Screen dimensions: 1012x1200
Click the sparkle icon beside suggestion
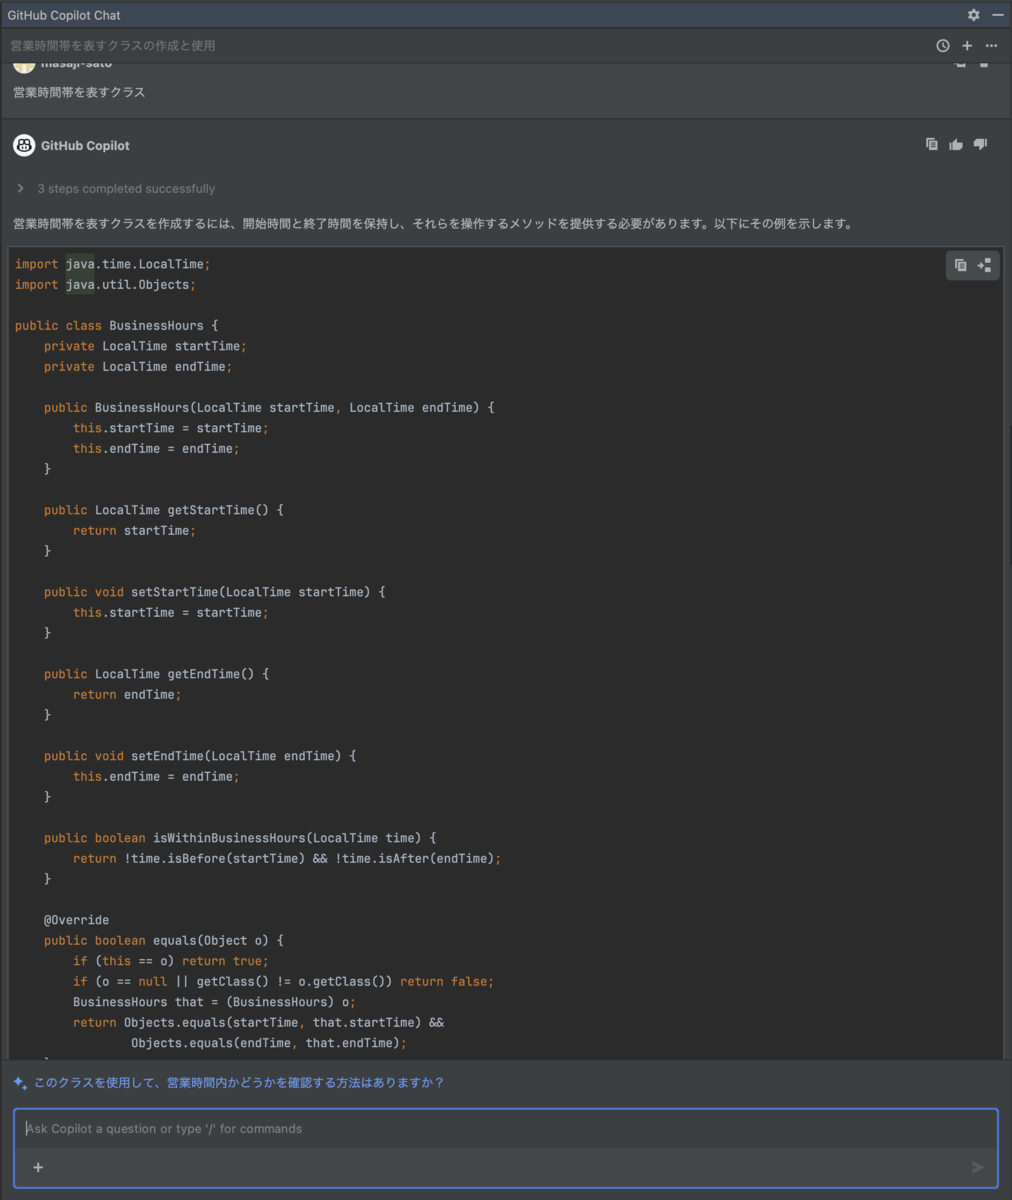click(20, 1083)
